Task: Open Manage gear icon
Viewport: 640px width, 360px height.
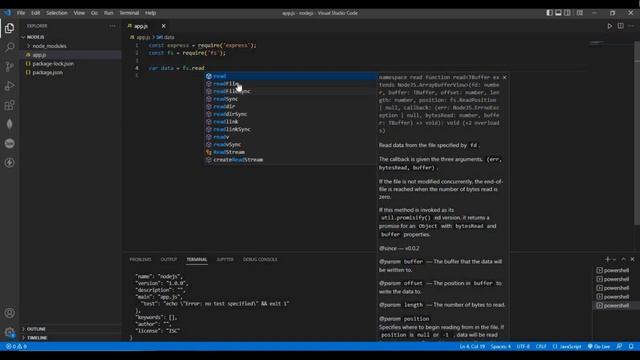Action: coord(9,333)
